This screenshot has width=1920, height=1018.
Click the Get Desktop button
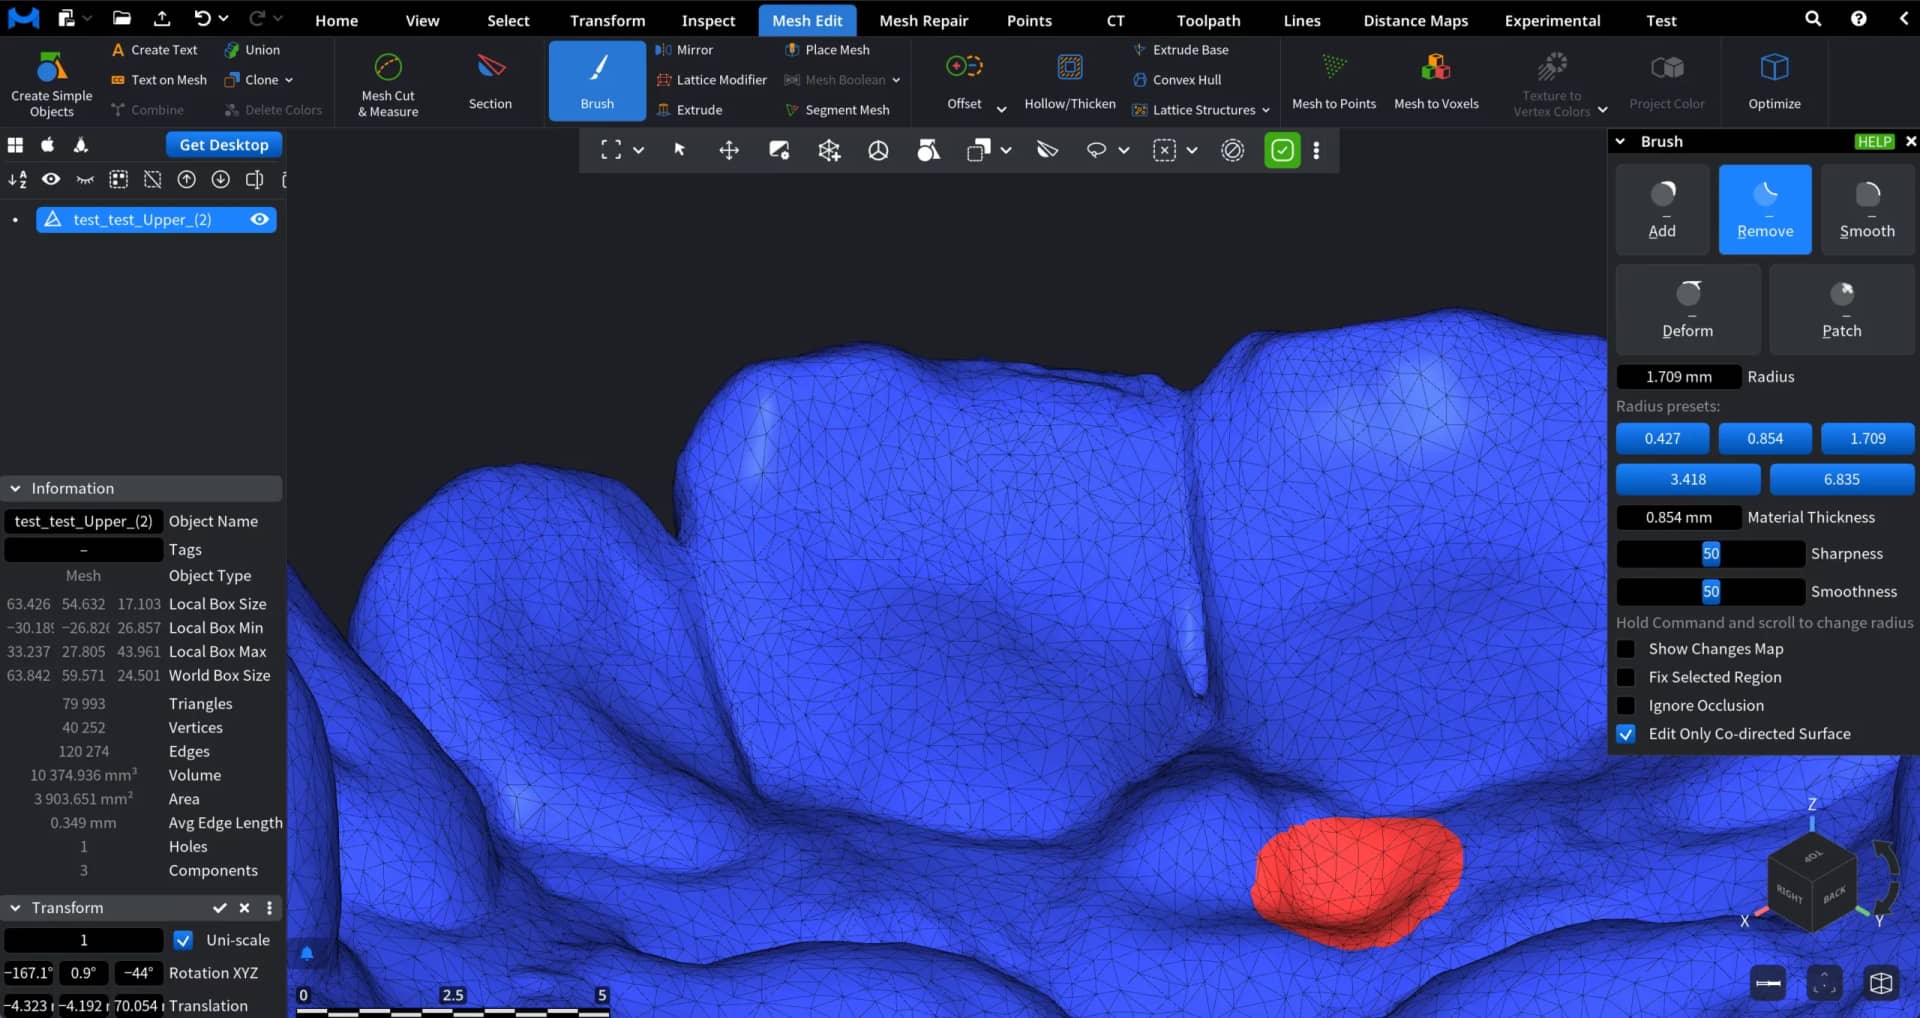[x=224, y=145]
